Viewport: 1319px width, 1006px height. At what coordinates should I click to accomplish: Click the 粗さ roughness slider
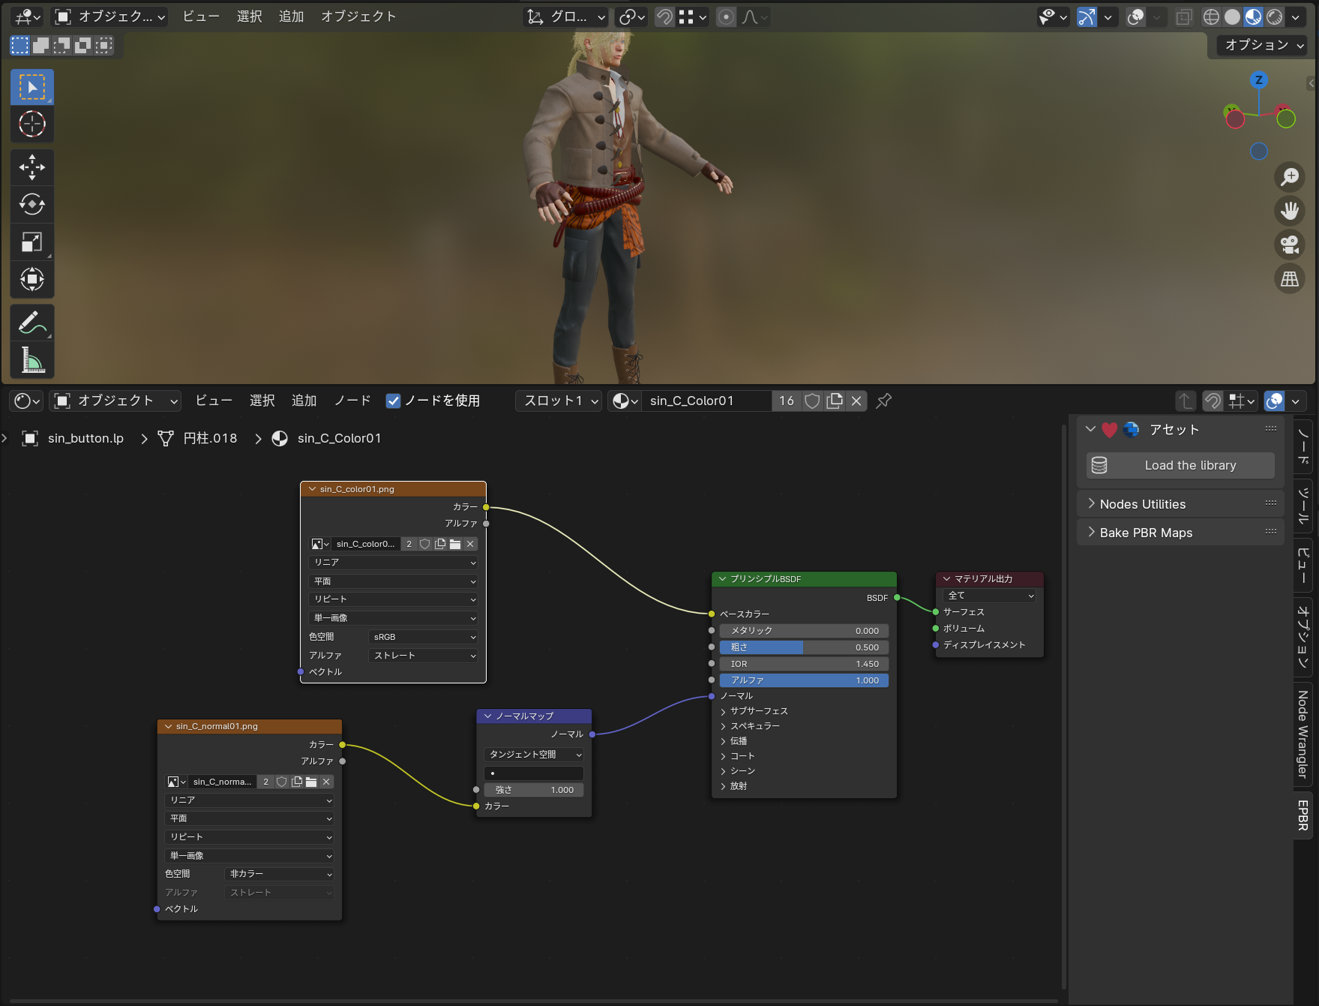point(804,648)
